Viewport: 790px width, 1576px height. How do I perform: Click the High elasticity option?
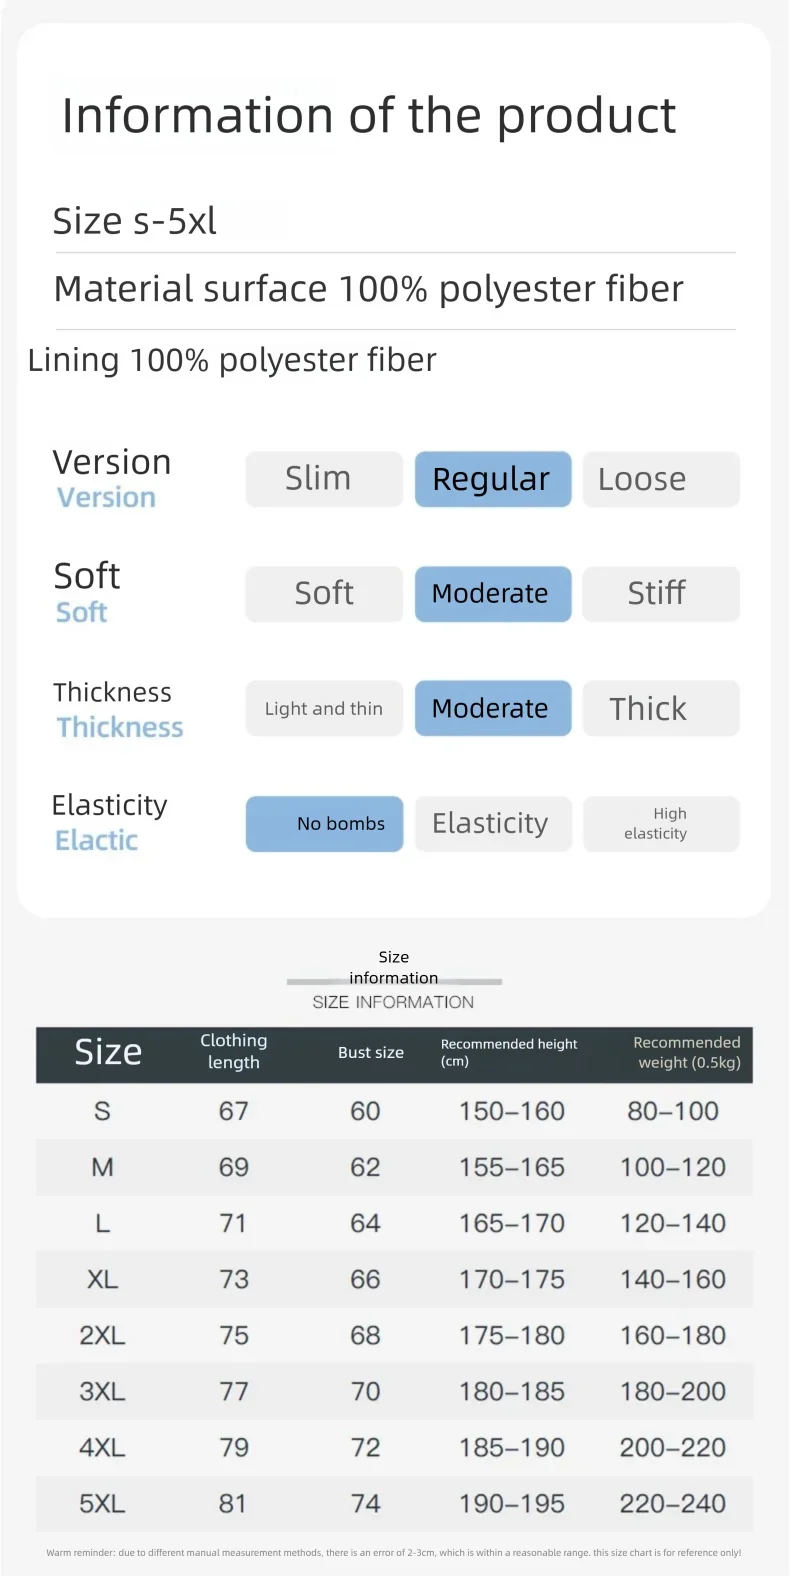pos(661,824)
